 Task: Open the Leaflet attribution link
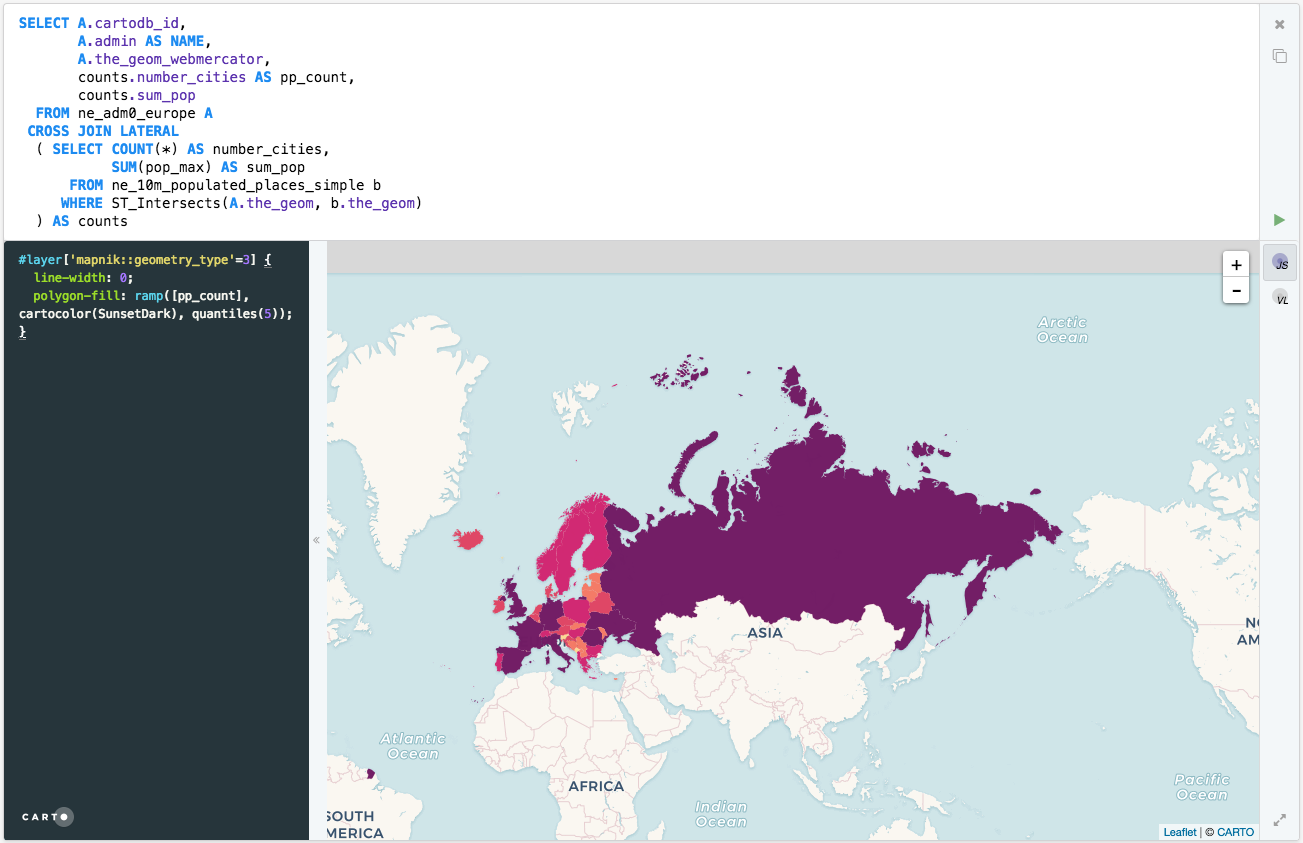coord(1179,832)
